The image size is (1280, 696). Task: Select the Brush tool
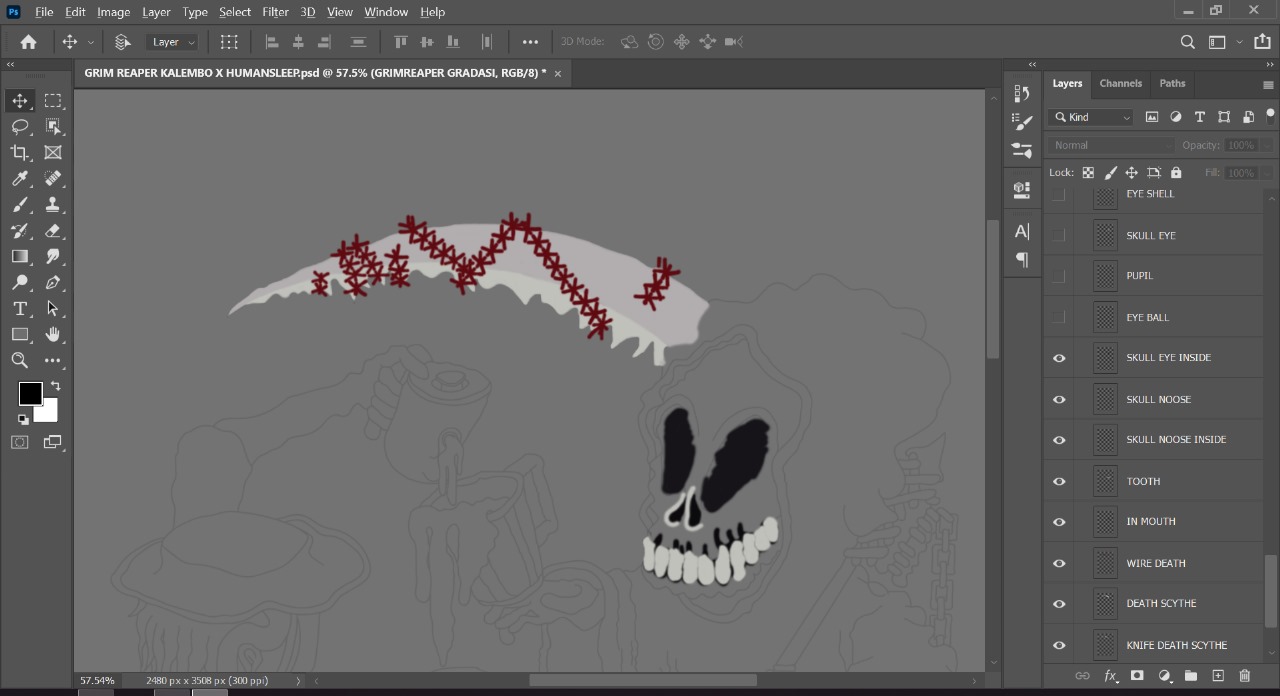[20, 204]
